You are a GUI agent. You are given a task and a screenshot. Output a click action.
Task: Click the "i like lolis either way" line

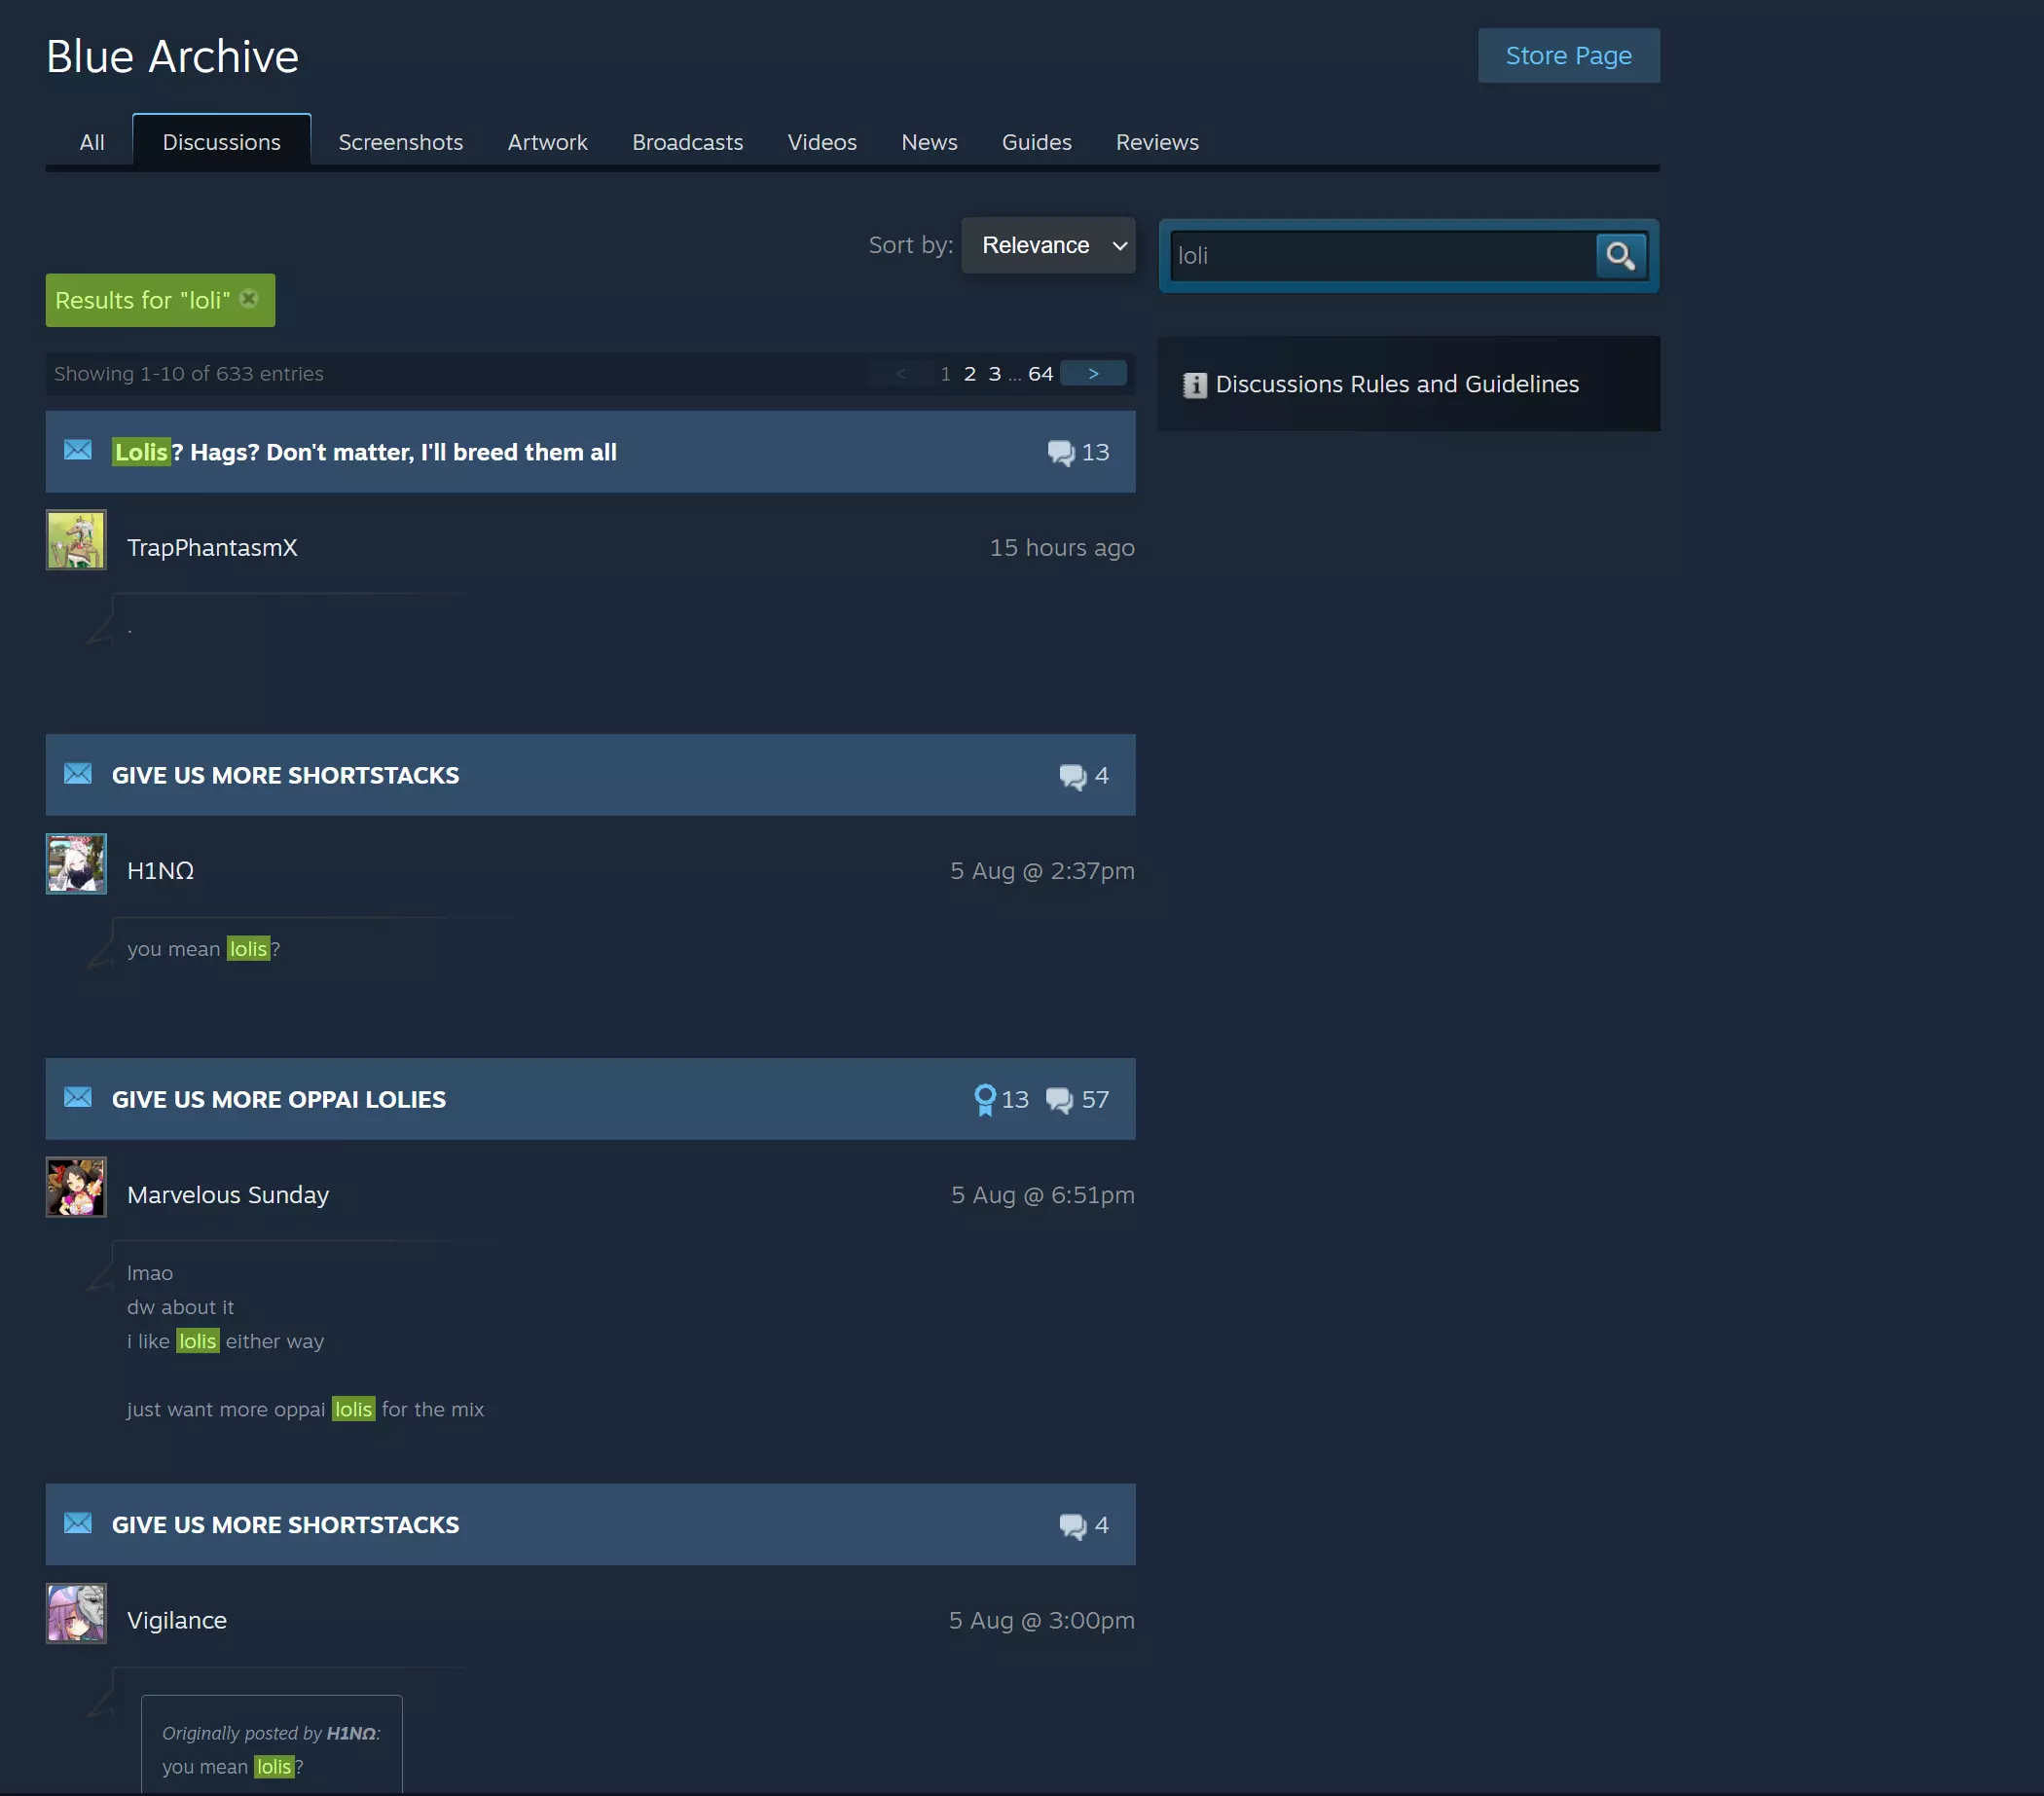pos(225,1341)
